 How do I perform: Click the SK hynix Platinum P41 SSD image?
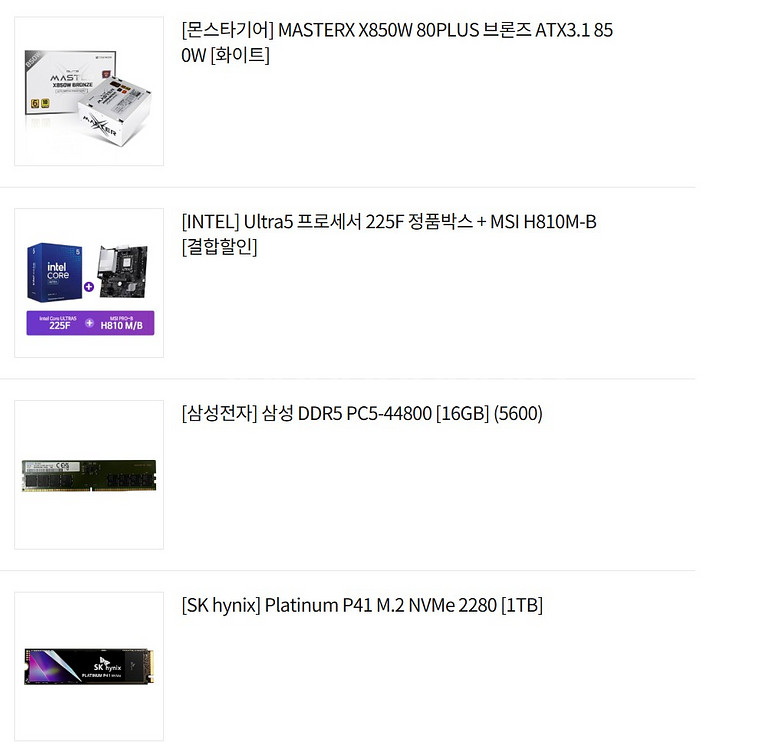click(x=89, y=666)
